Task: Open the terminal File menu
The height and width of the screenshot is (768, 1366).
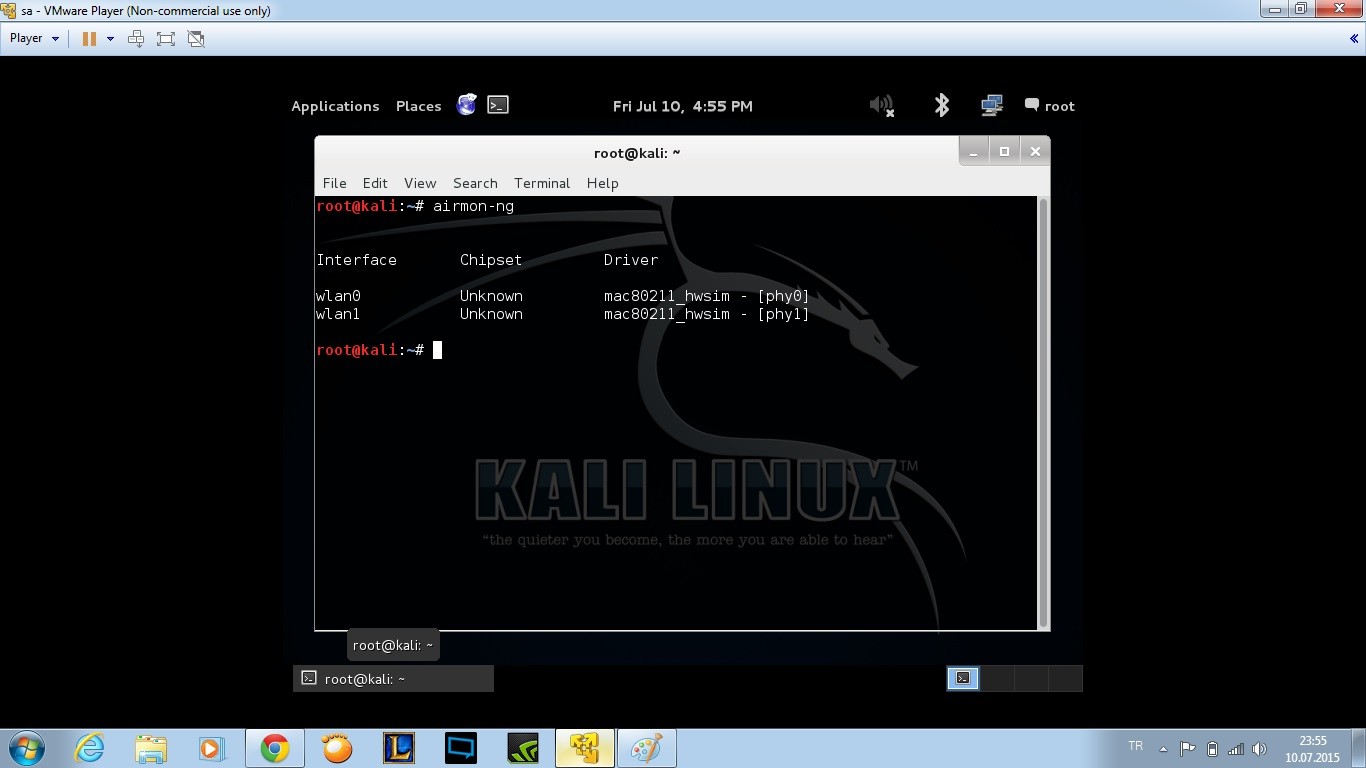Action: click(x=334, y=183)
